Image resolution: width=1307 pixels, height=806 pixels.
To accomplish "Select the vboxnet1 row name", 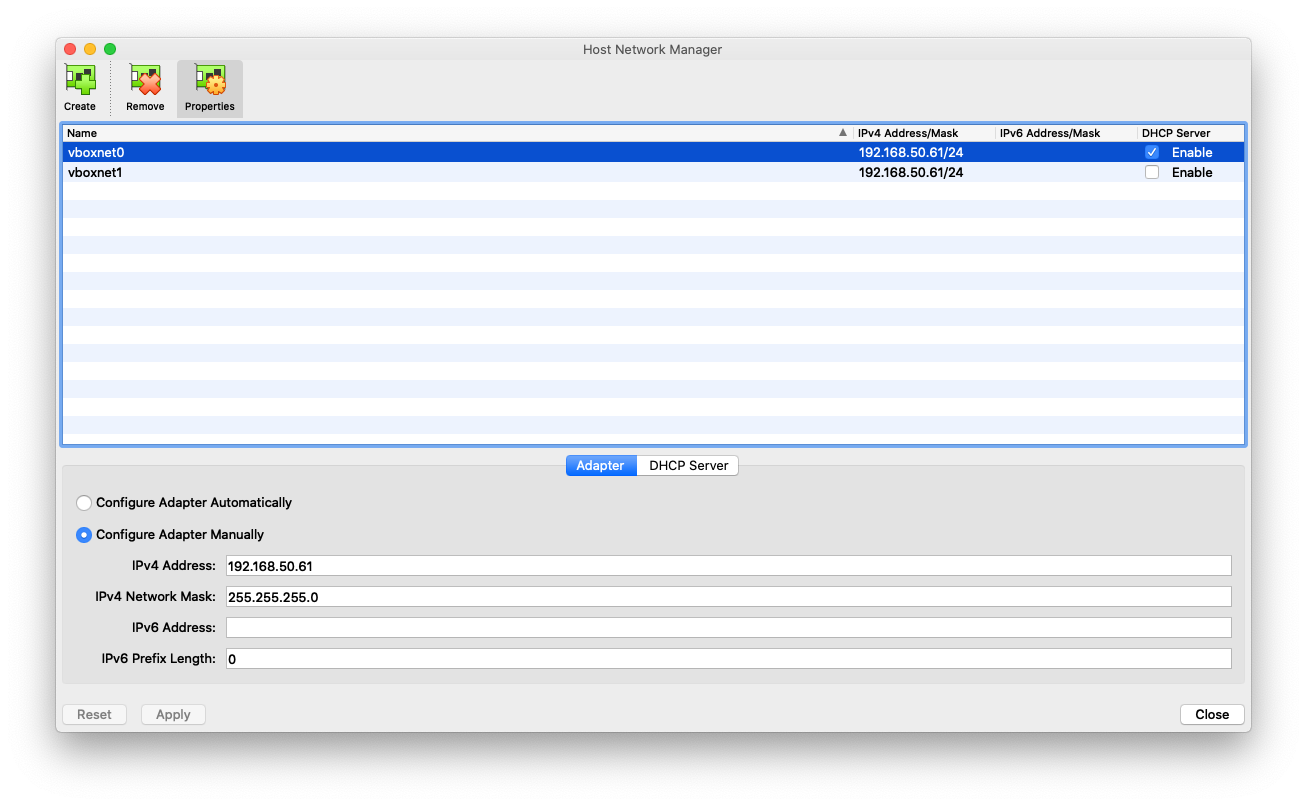I will pyautogui.click(x=95, y=172).
